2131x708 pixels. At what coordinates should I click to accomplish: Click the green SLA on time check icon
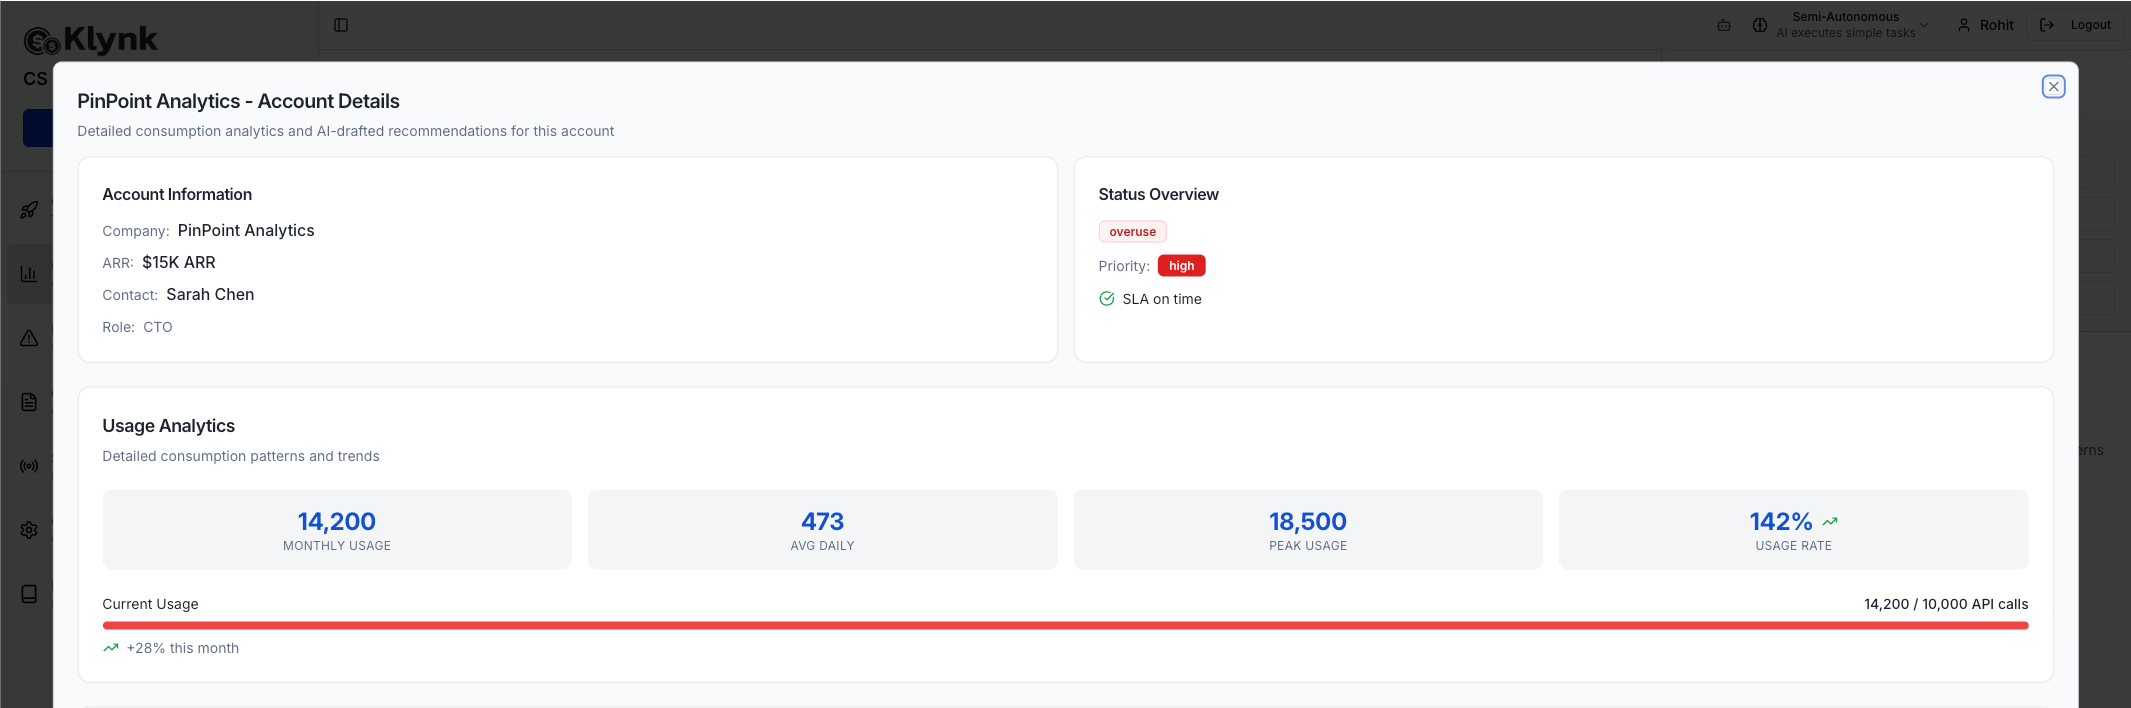(1106, 299)
